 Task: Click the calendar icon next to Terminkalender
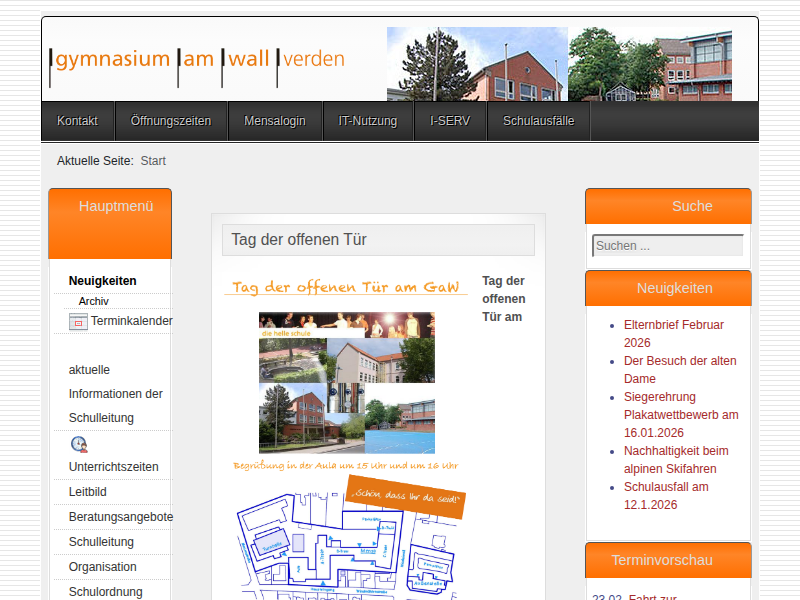(x=78, y=322)
